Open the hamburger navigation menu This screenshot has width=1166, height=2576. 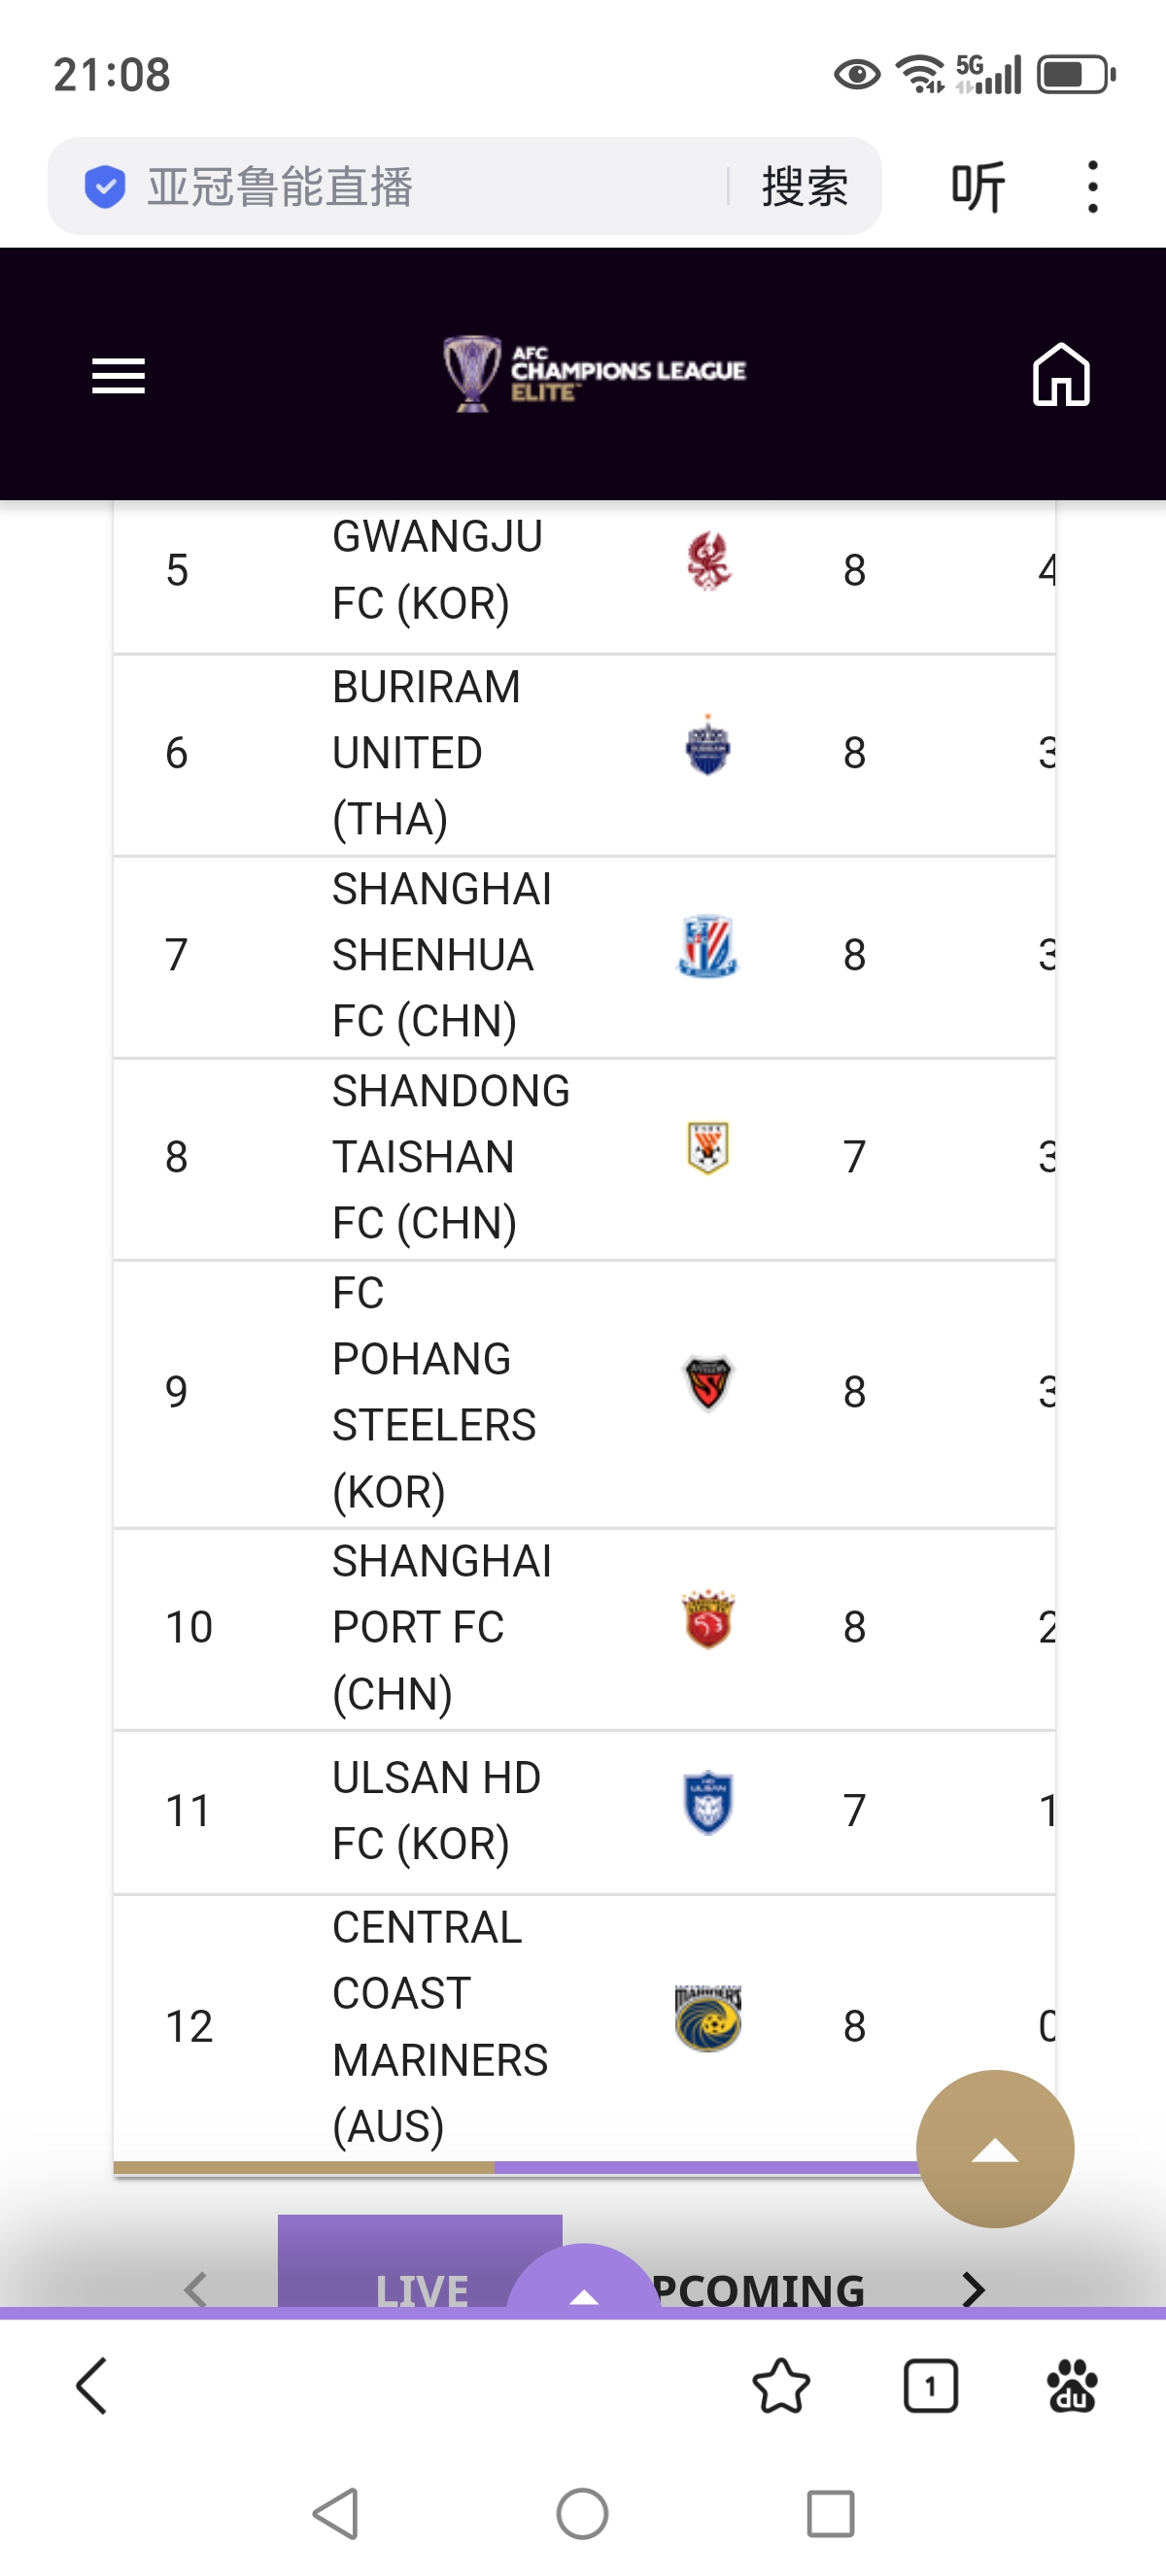click(118, 375)
